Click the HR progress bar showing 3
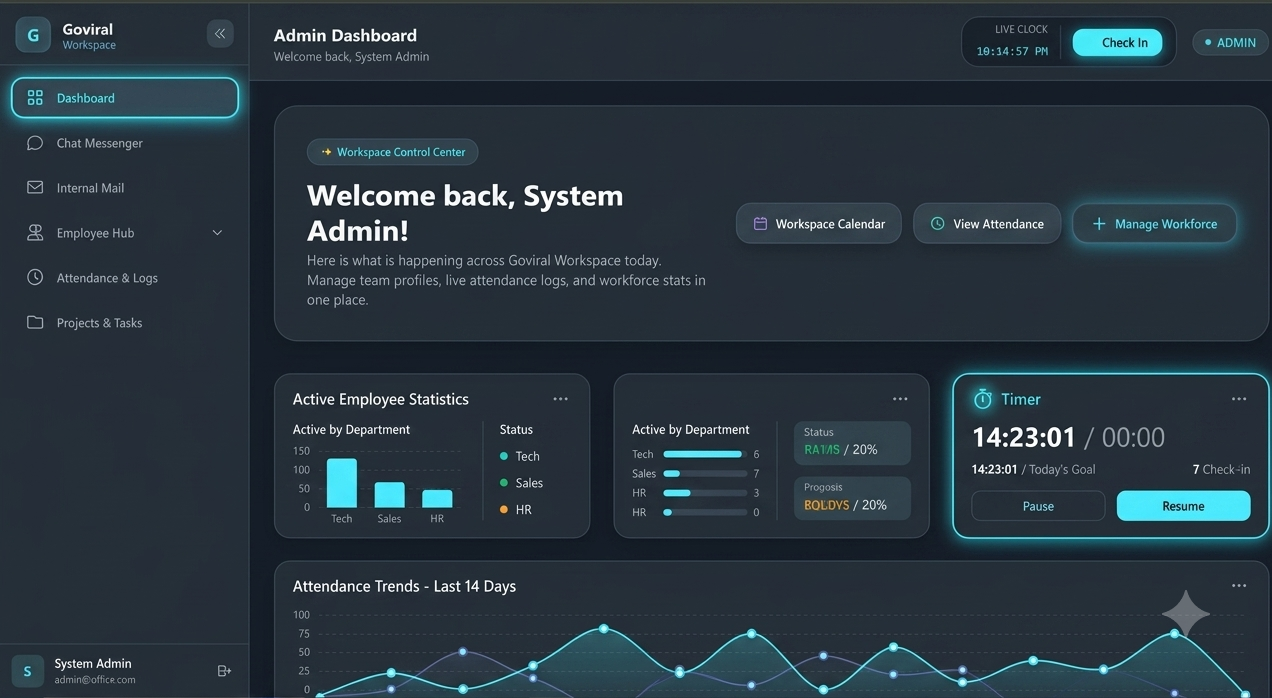1272x698 pixels. [705, 493]
